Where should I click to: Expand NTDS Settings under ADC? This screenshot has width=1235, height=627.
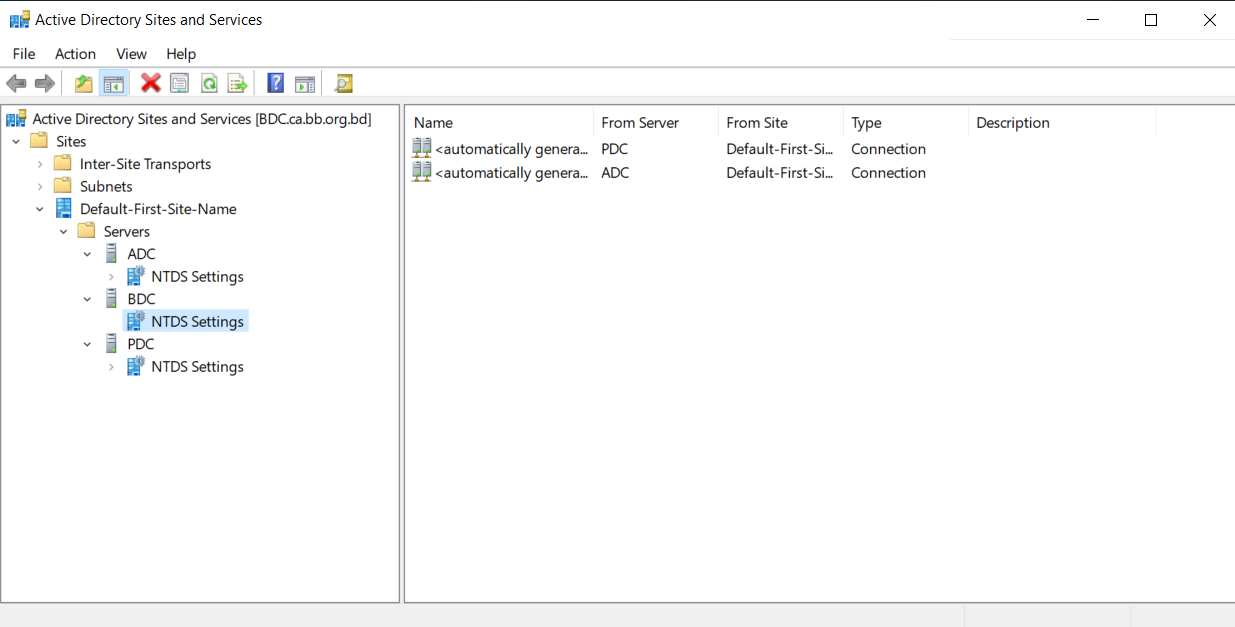pos(111,277)
